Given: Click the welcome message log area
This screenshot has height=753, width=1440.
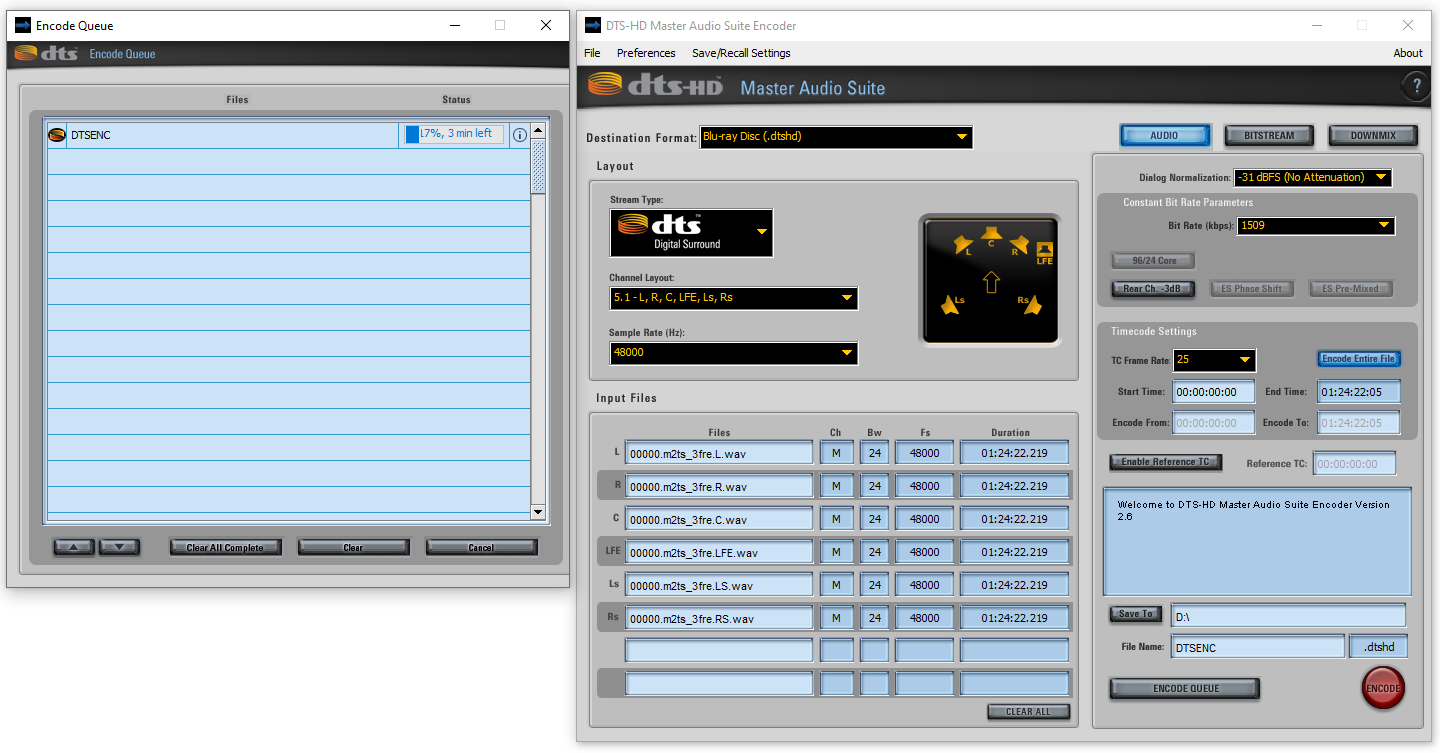Looking at the screenshot, I should click(1257, 541).
